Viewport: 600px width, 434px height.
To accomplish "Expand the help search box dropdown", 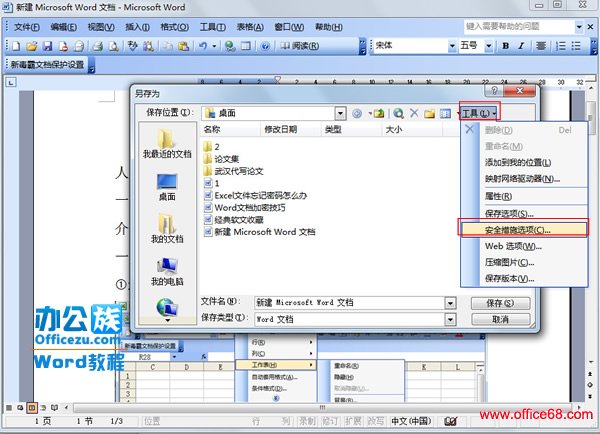I will point(579,27).
